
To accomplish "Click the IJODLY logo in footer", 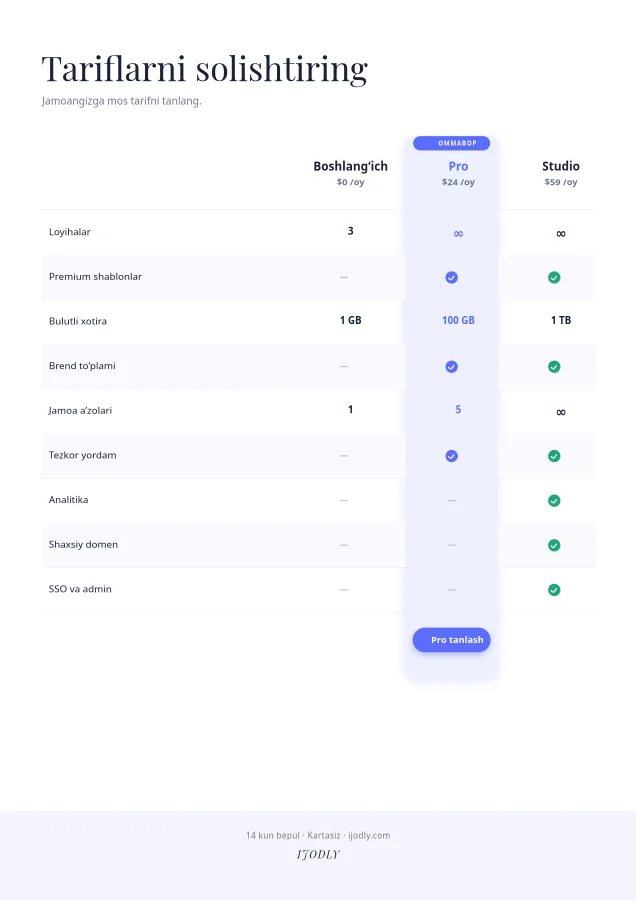I will pos(318,855).
